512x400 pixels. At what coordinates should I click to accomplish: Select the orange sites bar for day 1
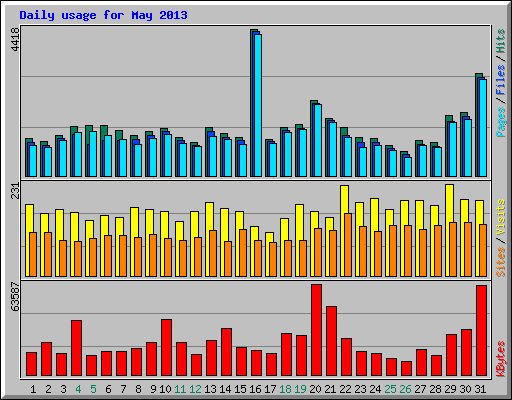click(33, 254)
